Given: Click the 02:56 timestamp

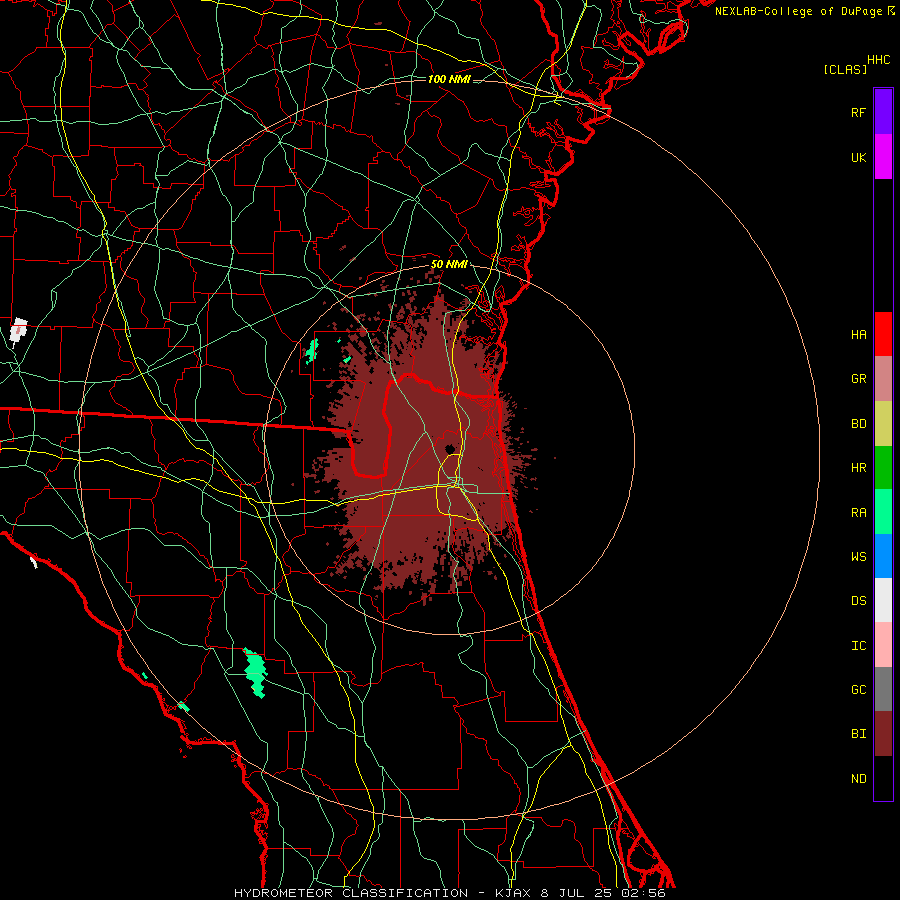Looking at the screenshot, I should point(643,893).
